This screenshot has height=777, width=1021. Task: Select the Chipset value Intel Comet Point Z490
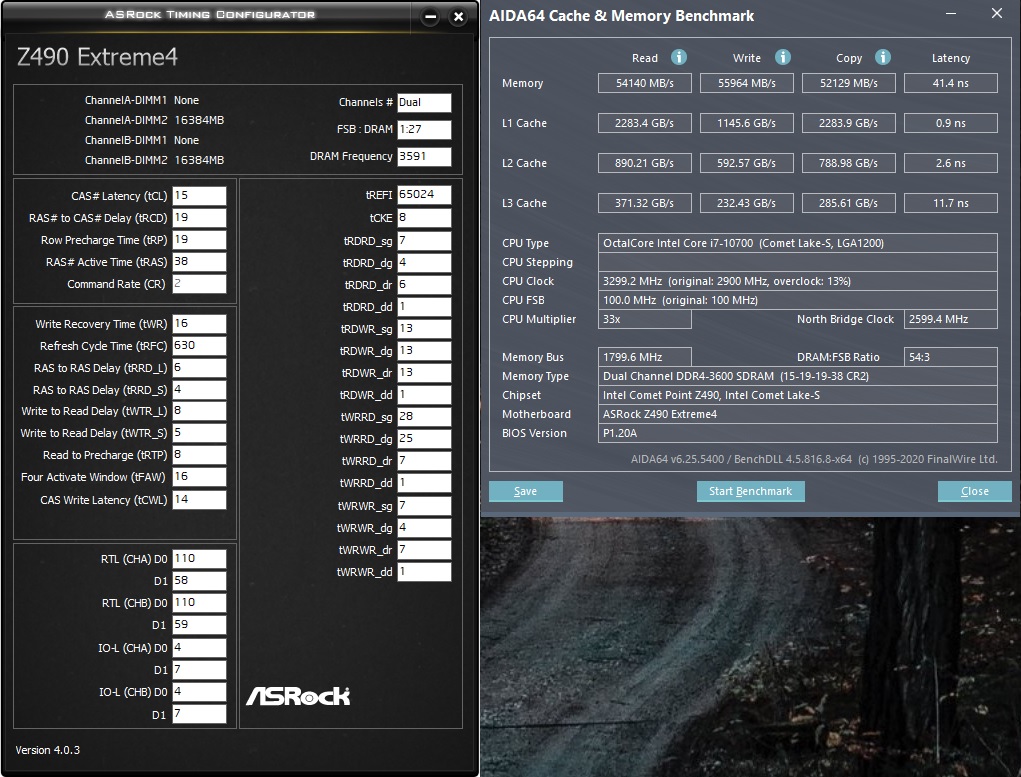pyautogui.click(x=798, y=395)
